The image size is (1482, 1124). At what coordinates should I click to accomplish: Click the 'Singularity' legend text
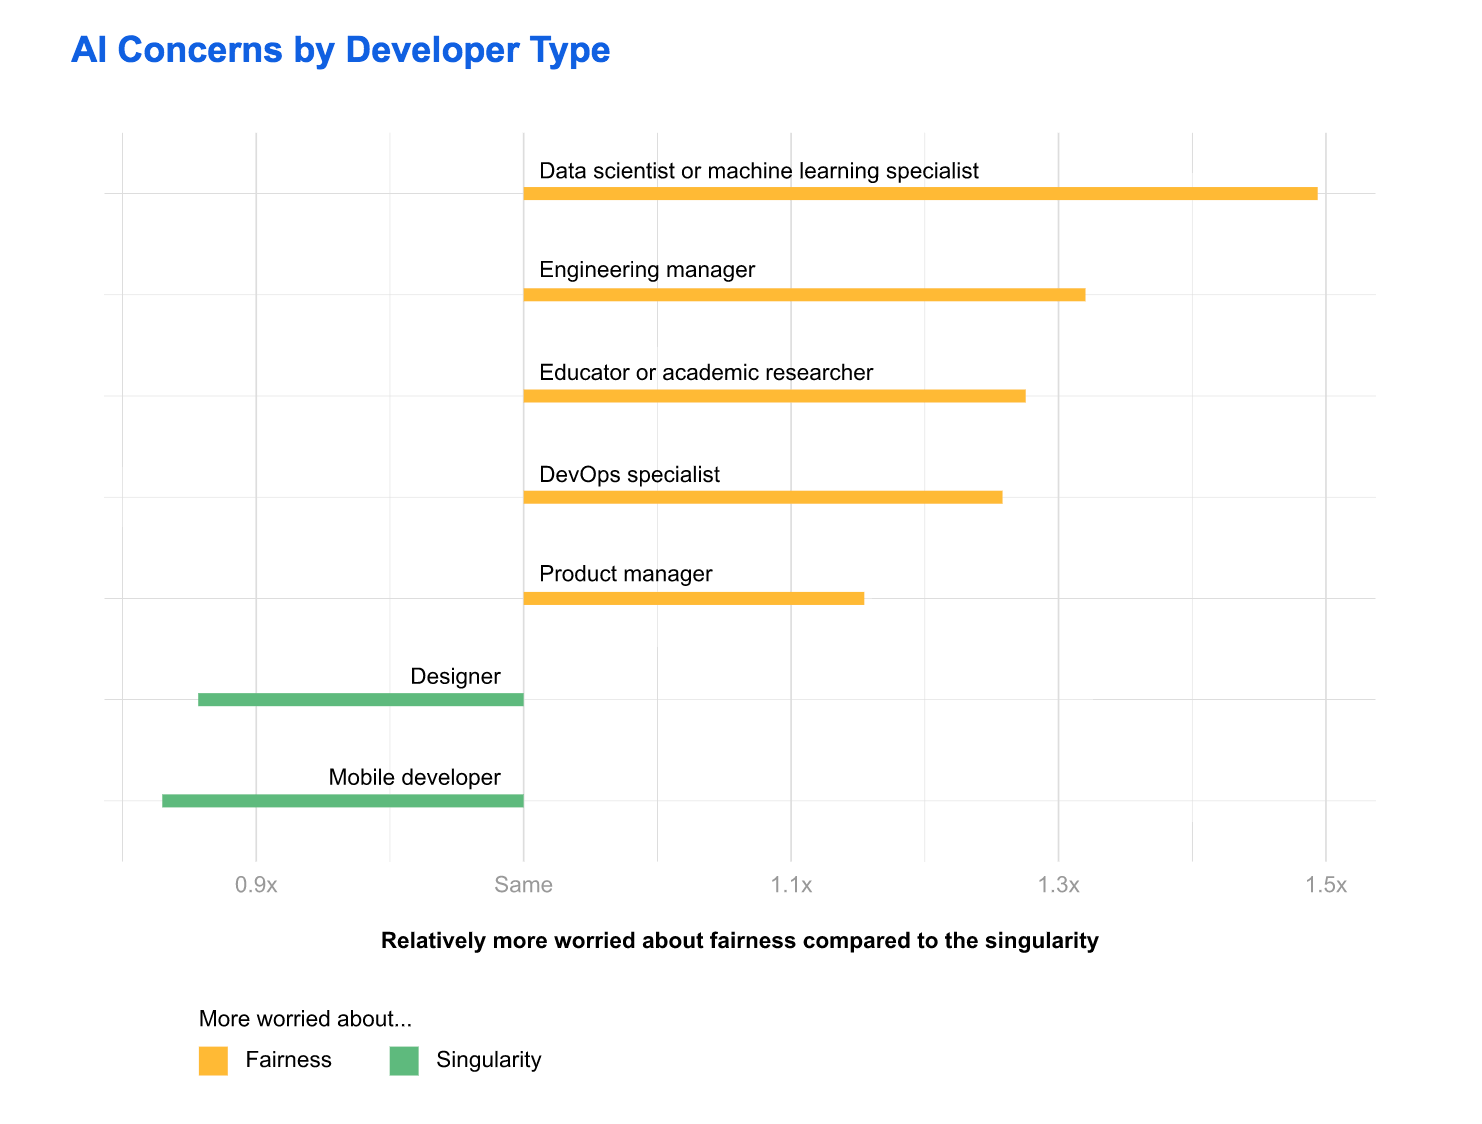(x=488, y=1060)
